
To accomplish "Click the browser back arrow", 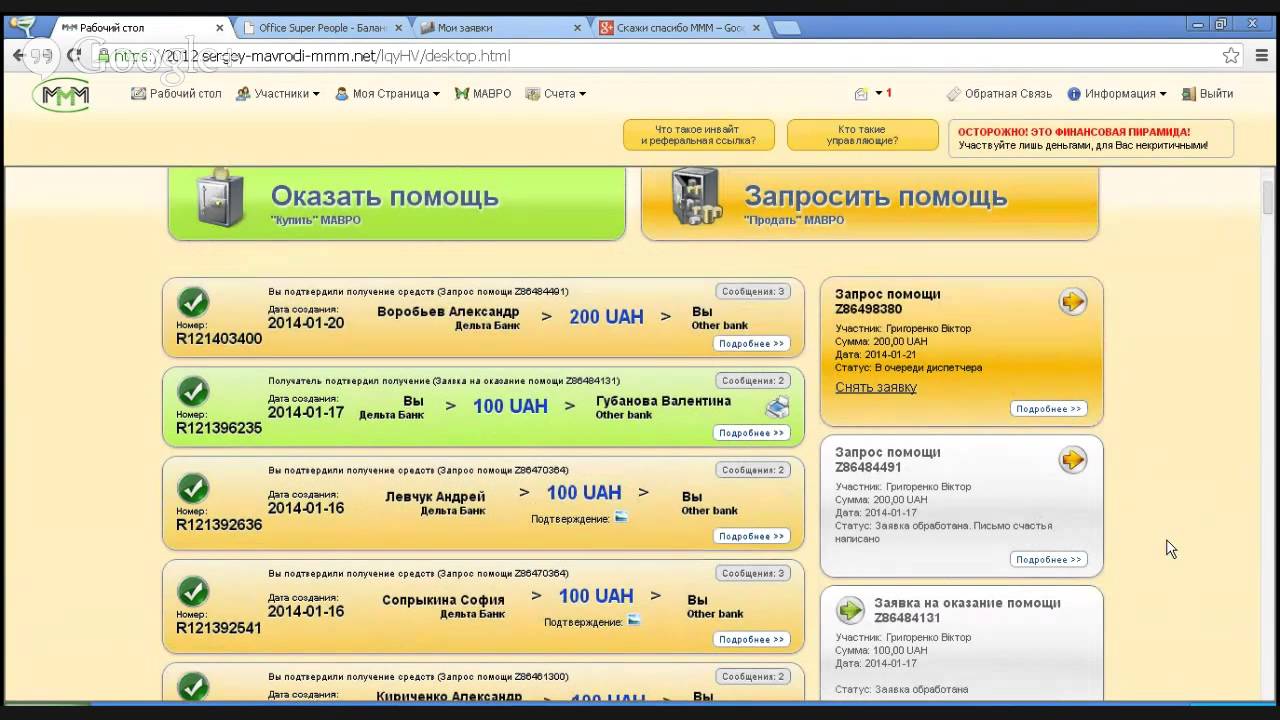I will 18,56.
